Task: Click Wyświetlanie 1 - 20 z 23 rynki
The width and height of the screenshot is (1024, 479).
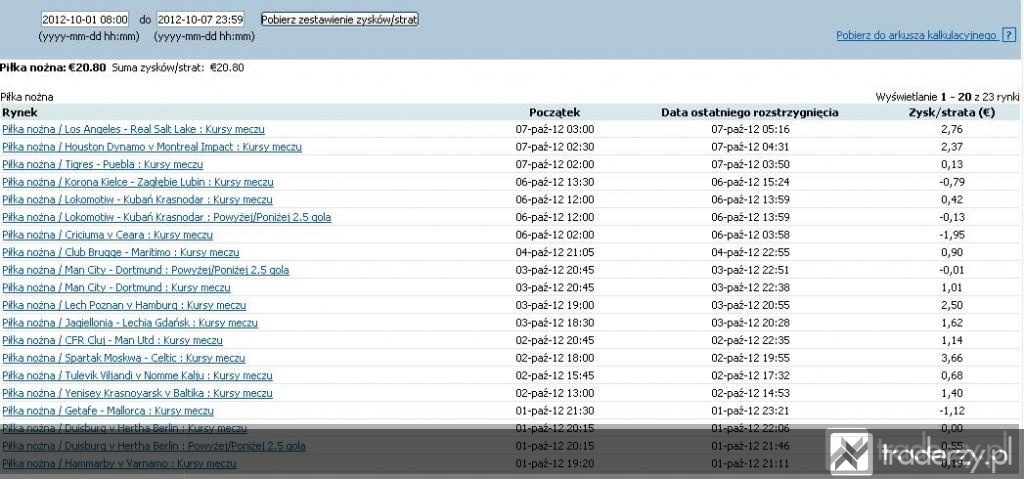Action: click(x=947, y=97)
